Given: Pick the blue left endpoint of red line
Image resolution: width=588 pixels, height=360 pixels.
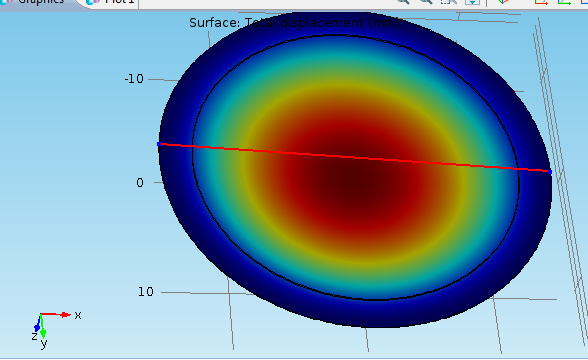Looking at the screenshot, I should tap(159, 144).
